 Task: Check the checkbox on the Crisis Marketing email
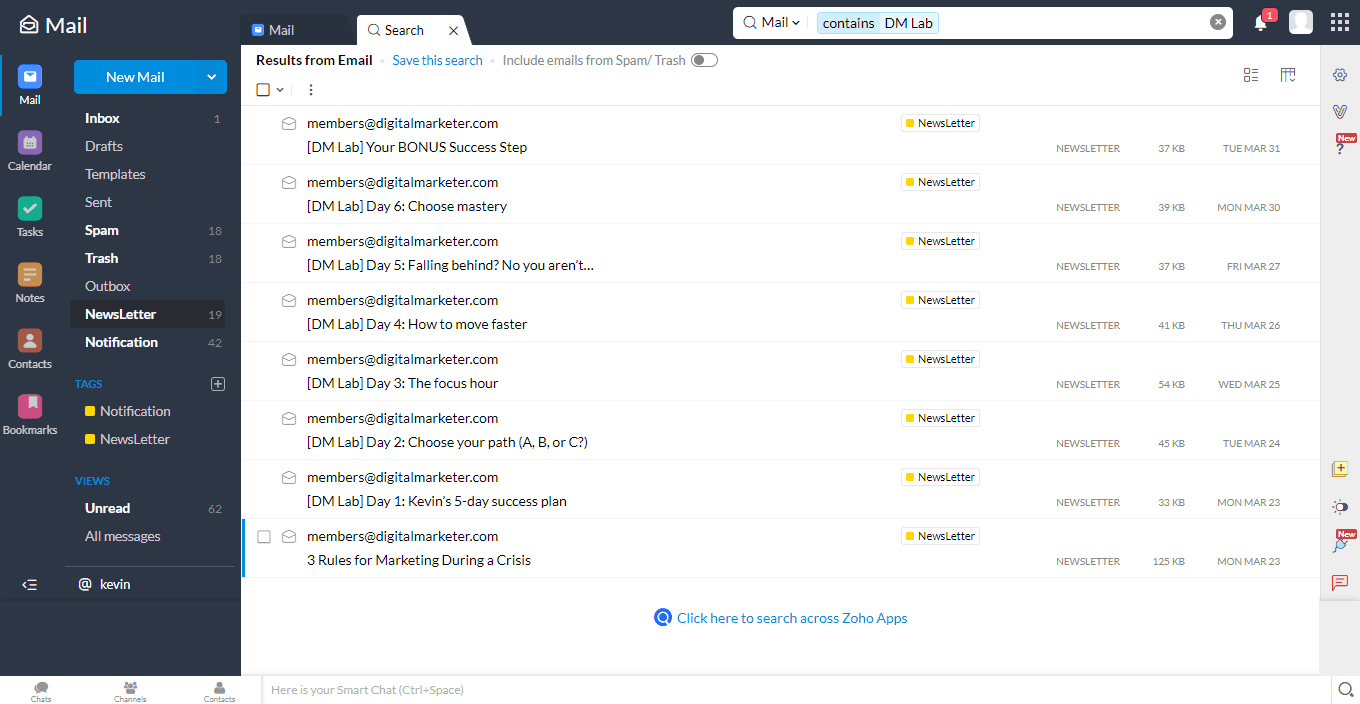tap(264, 536)
